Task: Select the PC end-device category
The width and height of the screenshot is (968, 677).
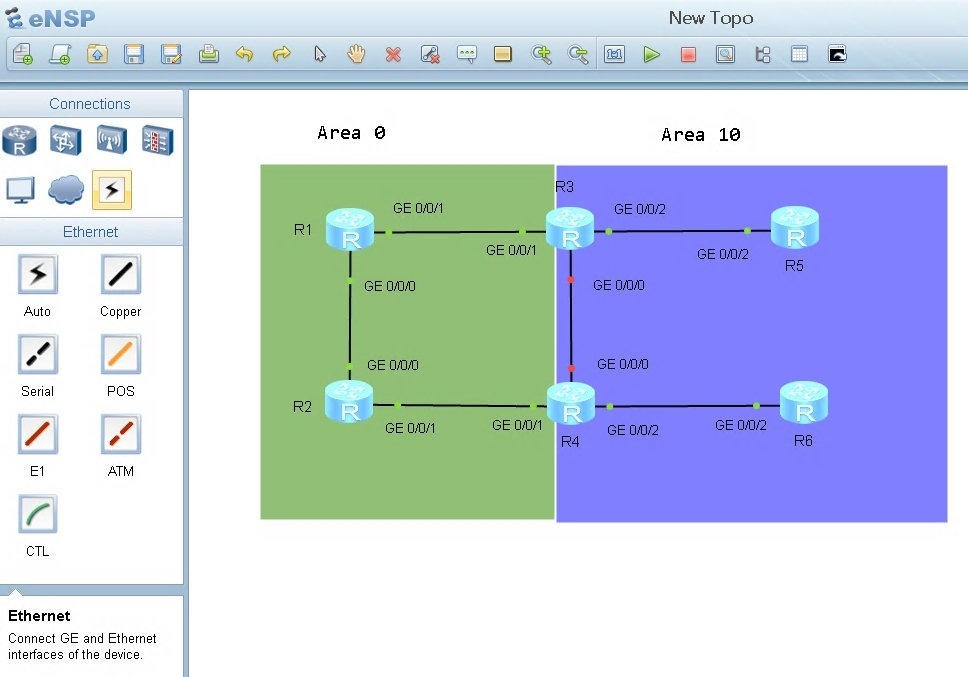Action: point(20,190)
